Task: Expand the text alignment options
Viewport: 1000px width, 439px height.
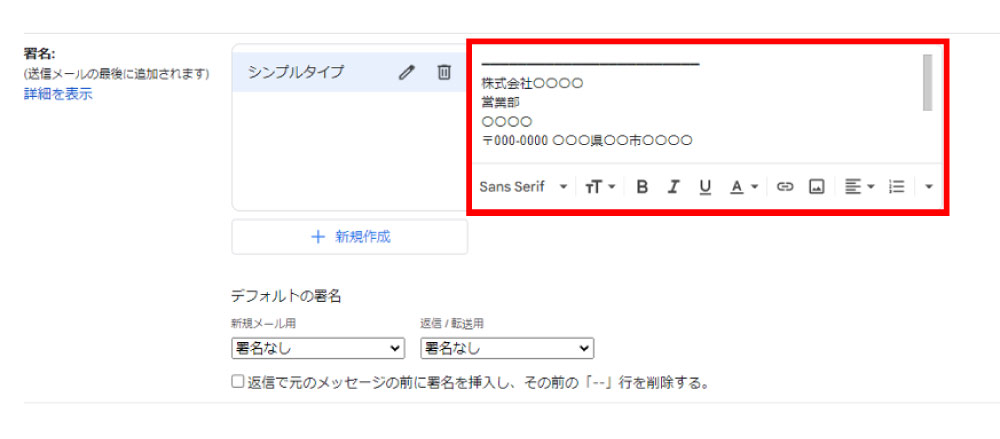Action: (859, 187)
